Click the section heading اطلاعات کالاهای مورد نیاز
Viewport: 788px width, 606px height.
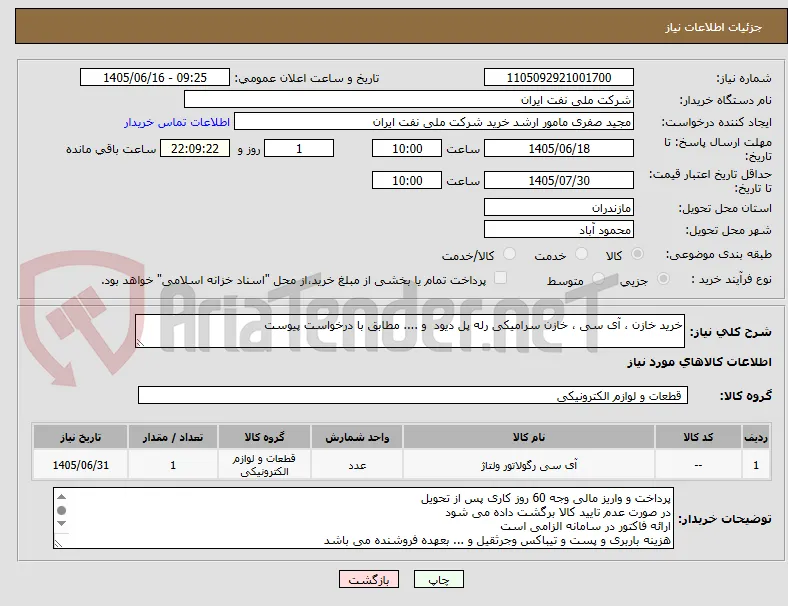click(x=699, y=362)
